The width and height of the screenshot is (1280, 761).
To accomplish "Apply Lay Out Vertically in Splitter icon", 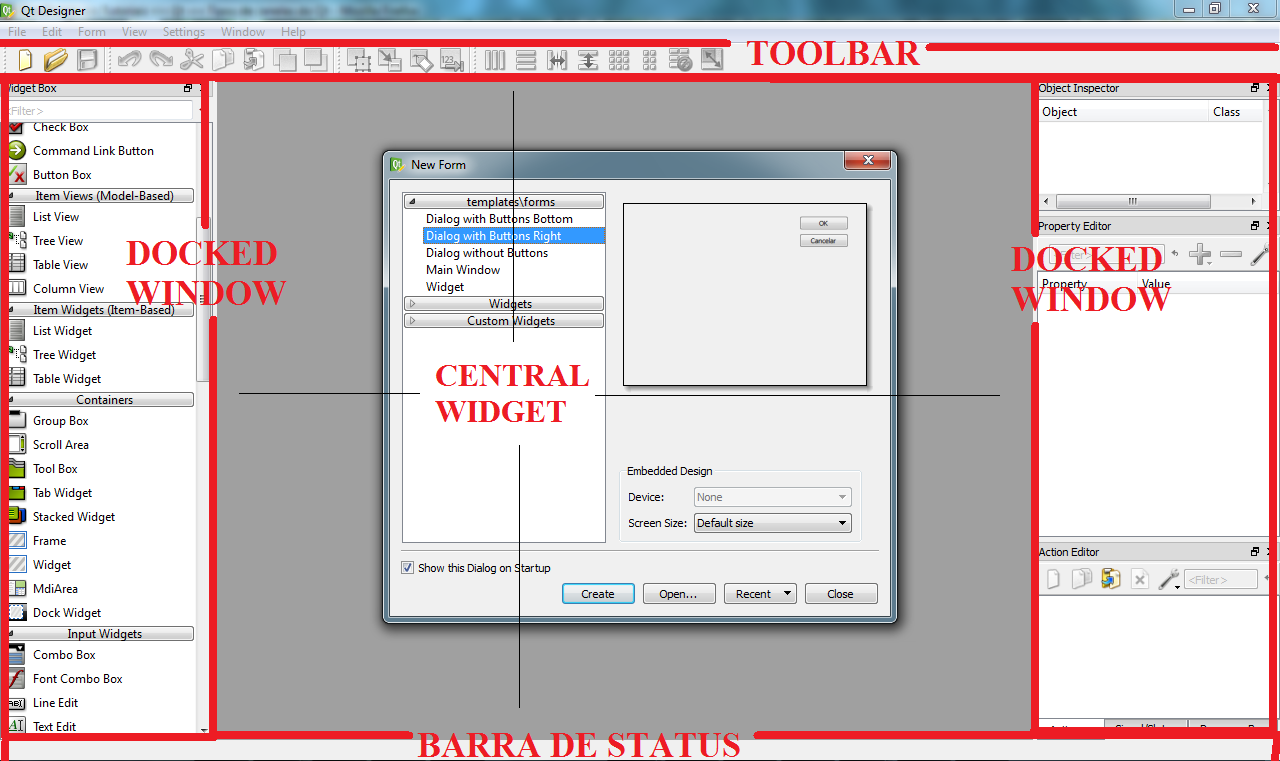I will tap(588, 60).
